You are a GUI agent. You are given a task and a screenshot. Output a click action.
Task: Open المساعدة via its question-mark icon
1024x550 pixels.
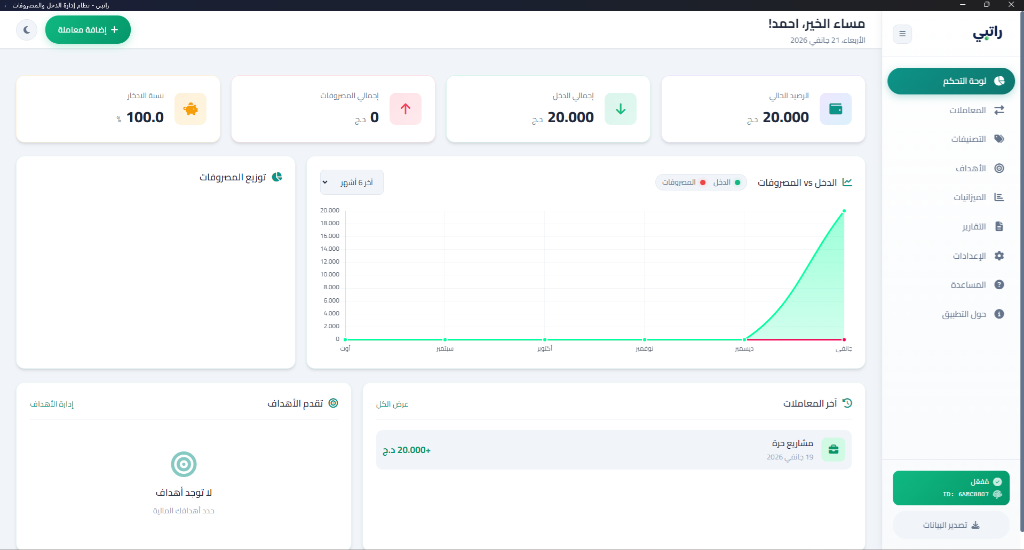point(999,285)
